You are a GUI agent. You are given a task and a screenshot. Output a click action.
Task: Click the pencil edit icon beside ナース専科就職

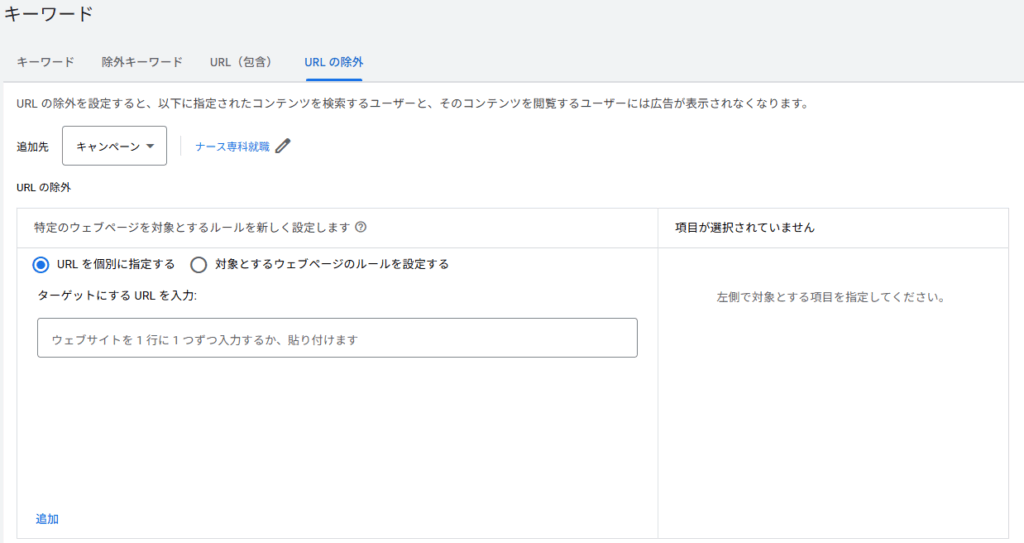click(283, 146)
